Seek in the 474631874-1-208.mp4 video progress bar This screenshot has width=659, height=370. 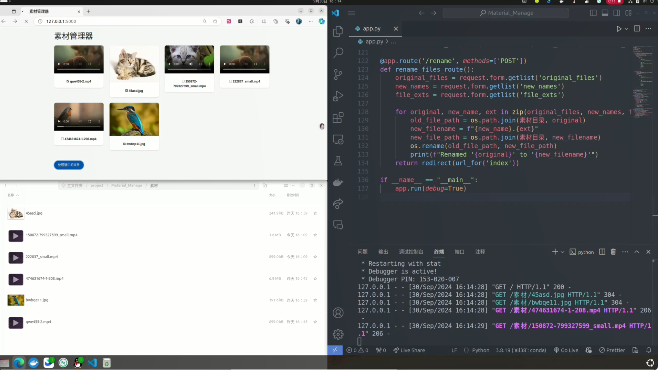pos(79,126)
